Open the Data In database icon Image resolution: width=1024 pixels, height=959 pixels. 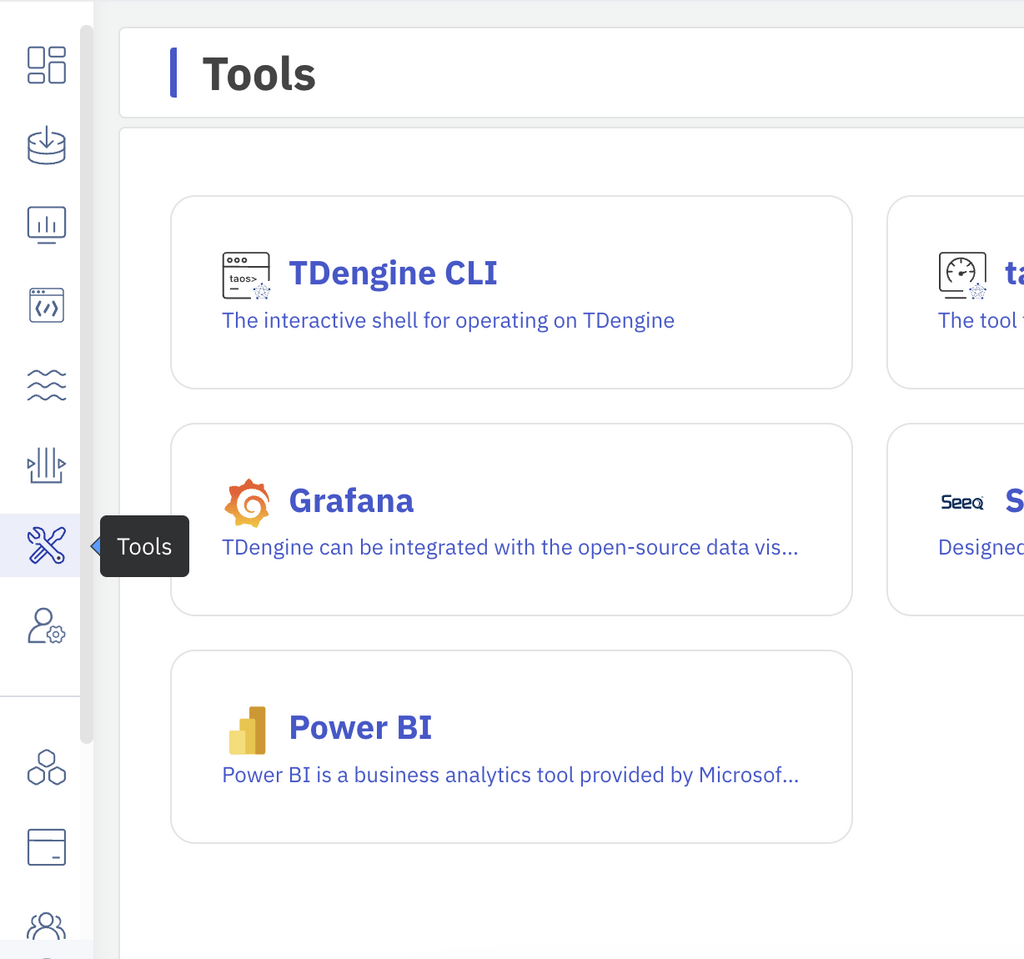45,145
